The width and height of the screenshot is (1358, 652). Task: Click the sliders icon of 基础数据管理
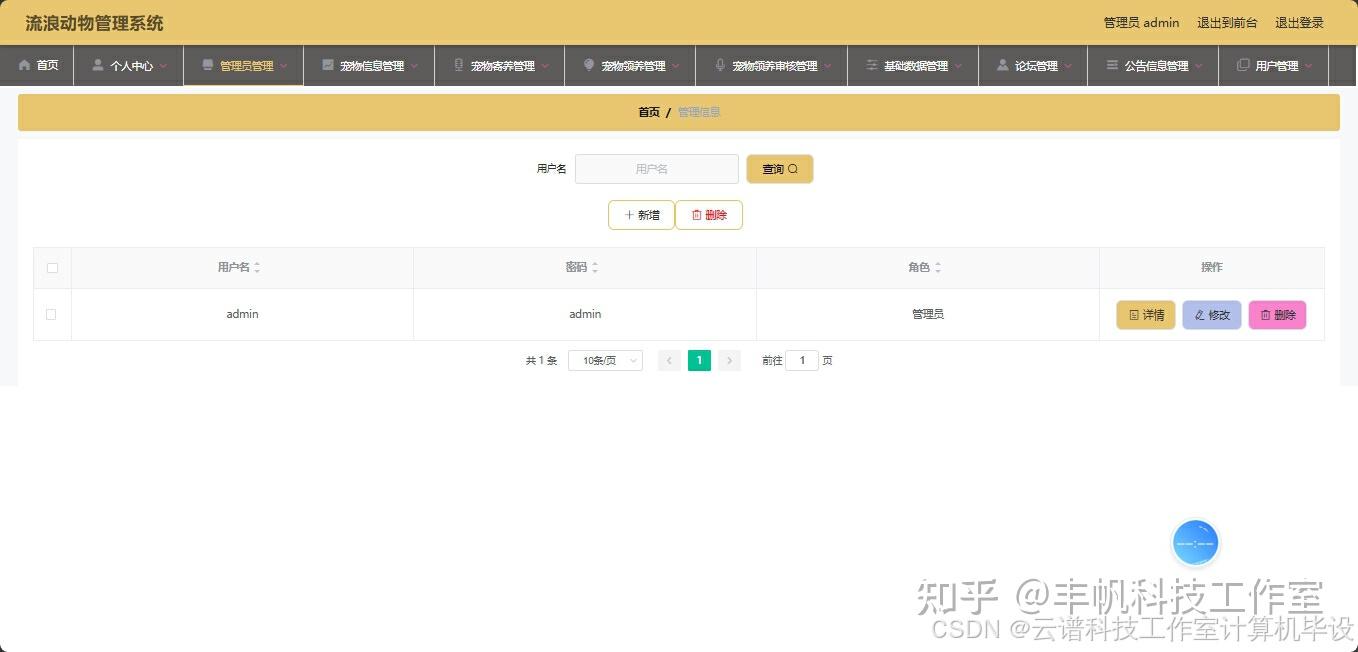coord(872,65)
